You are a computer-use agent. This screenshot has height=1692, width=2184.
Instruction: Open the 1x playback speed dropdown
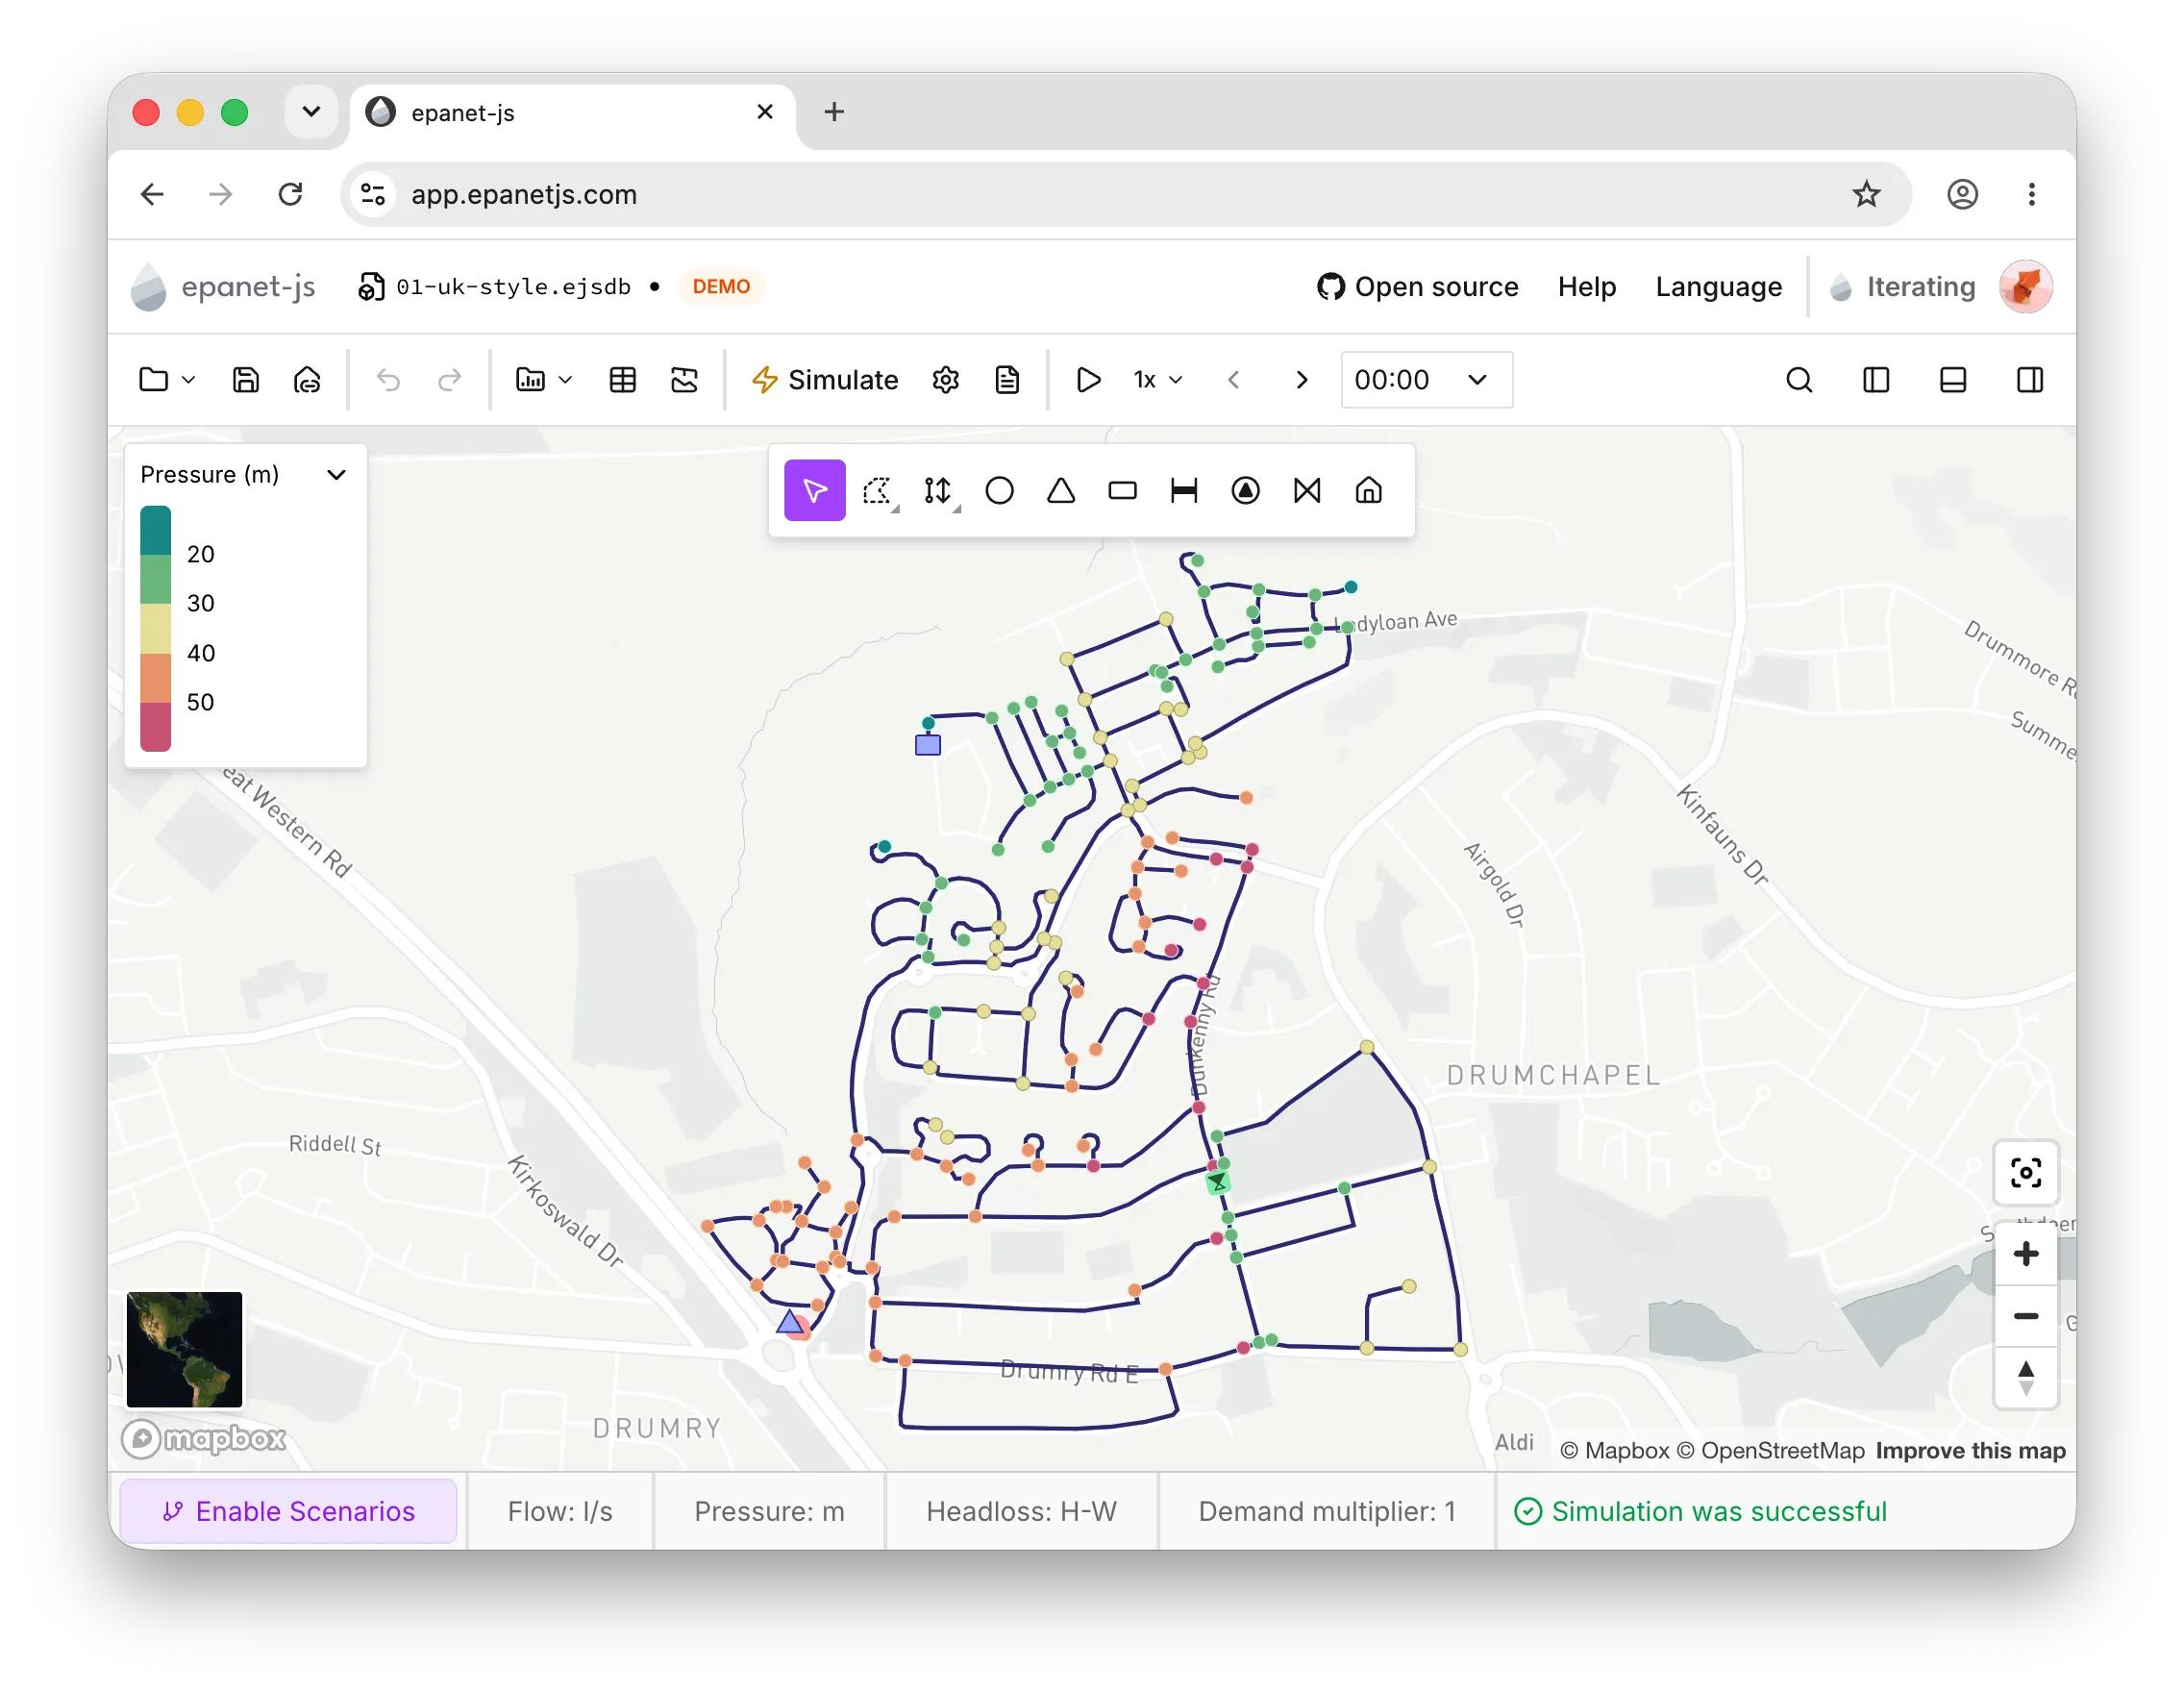(x=1158, y=380)
